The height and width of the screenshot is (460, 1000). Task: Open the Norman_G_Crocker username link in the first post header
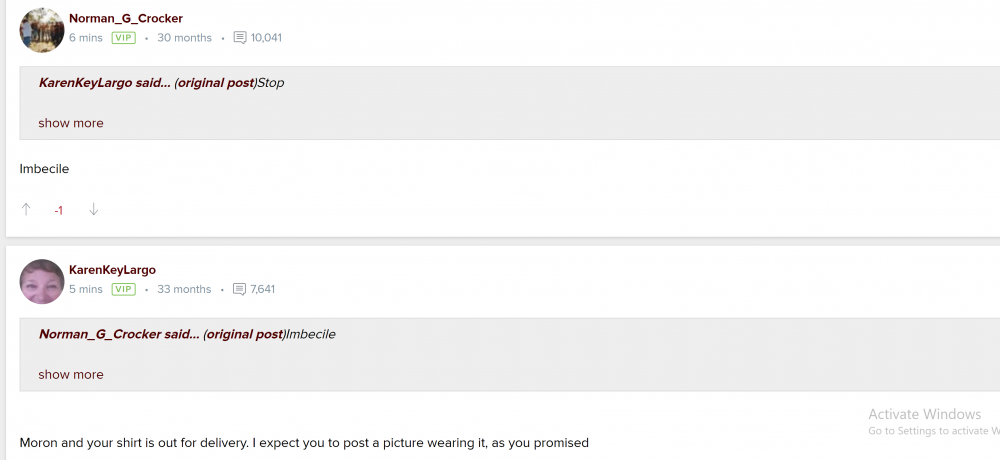(126, 18)
